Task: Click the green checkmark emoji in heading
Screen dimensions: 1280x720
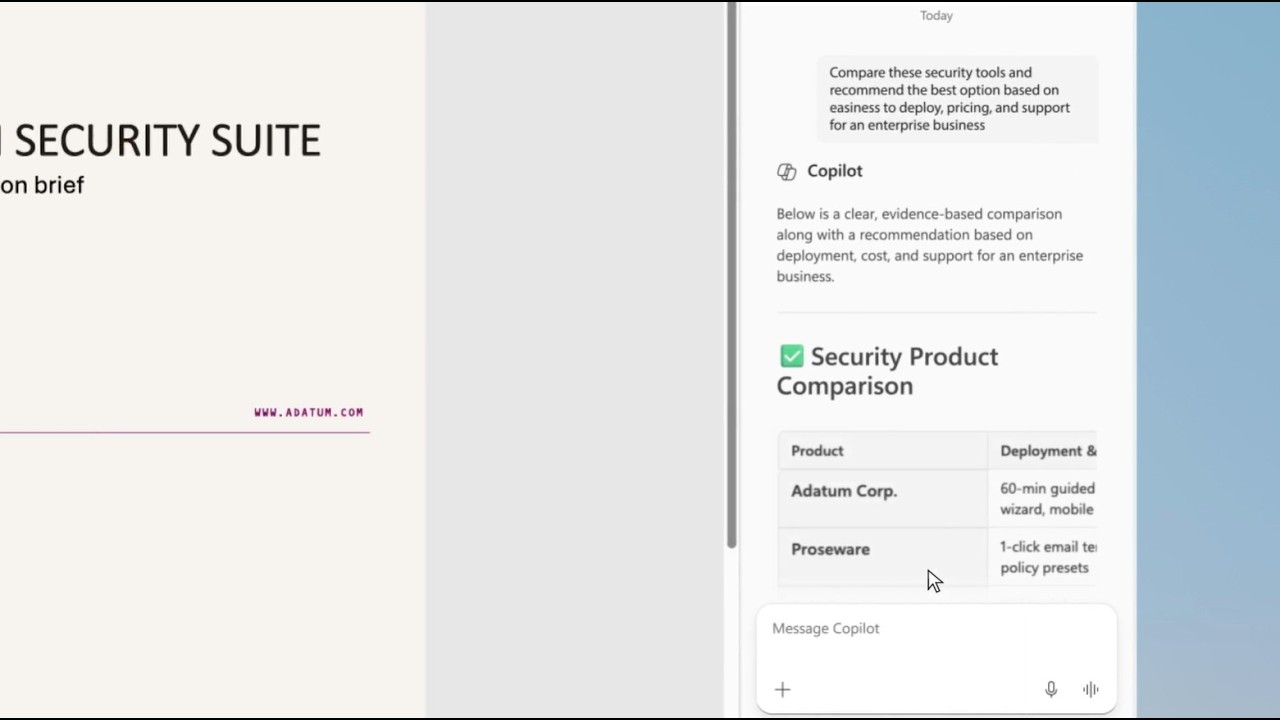Action: [x=791, y=356]
